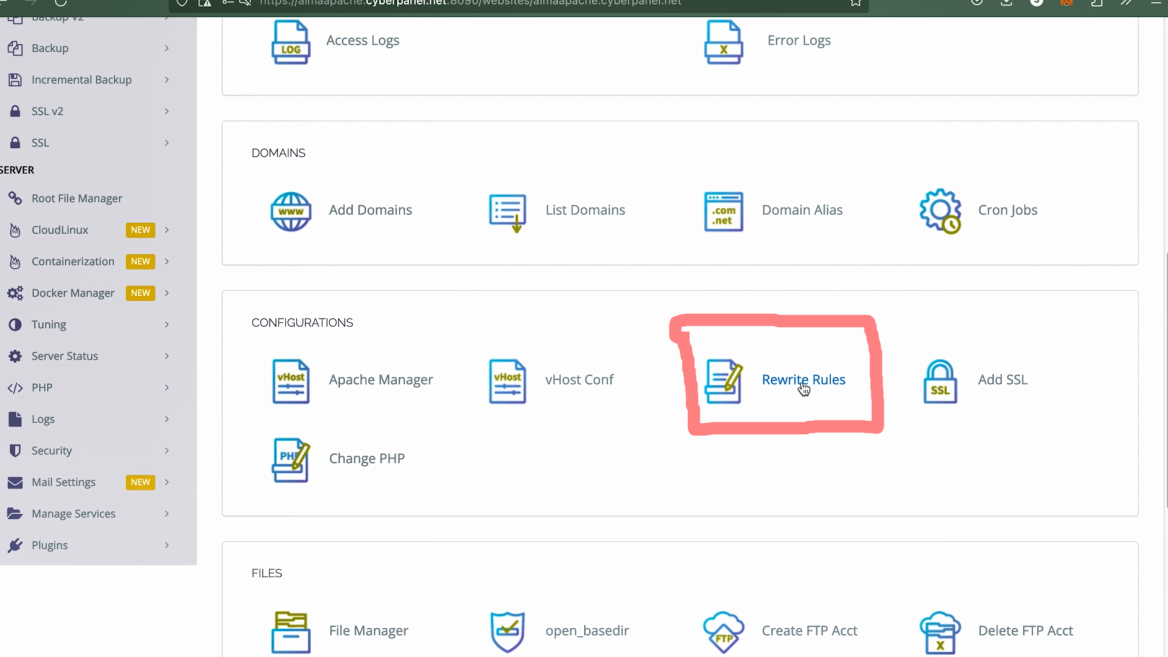Click the highlighted Rewrite Rules icon
The width and height of the screenshot is (1168, 657).
[x=724, y=381]
